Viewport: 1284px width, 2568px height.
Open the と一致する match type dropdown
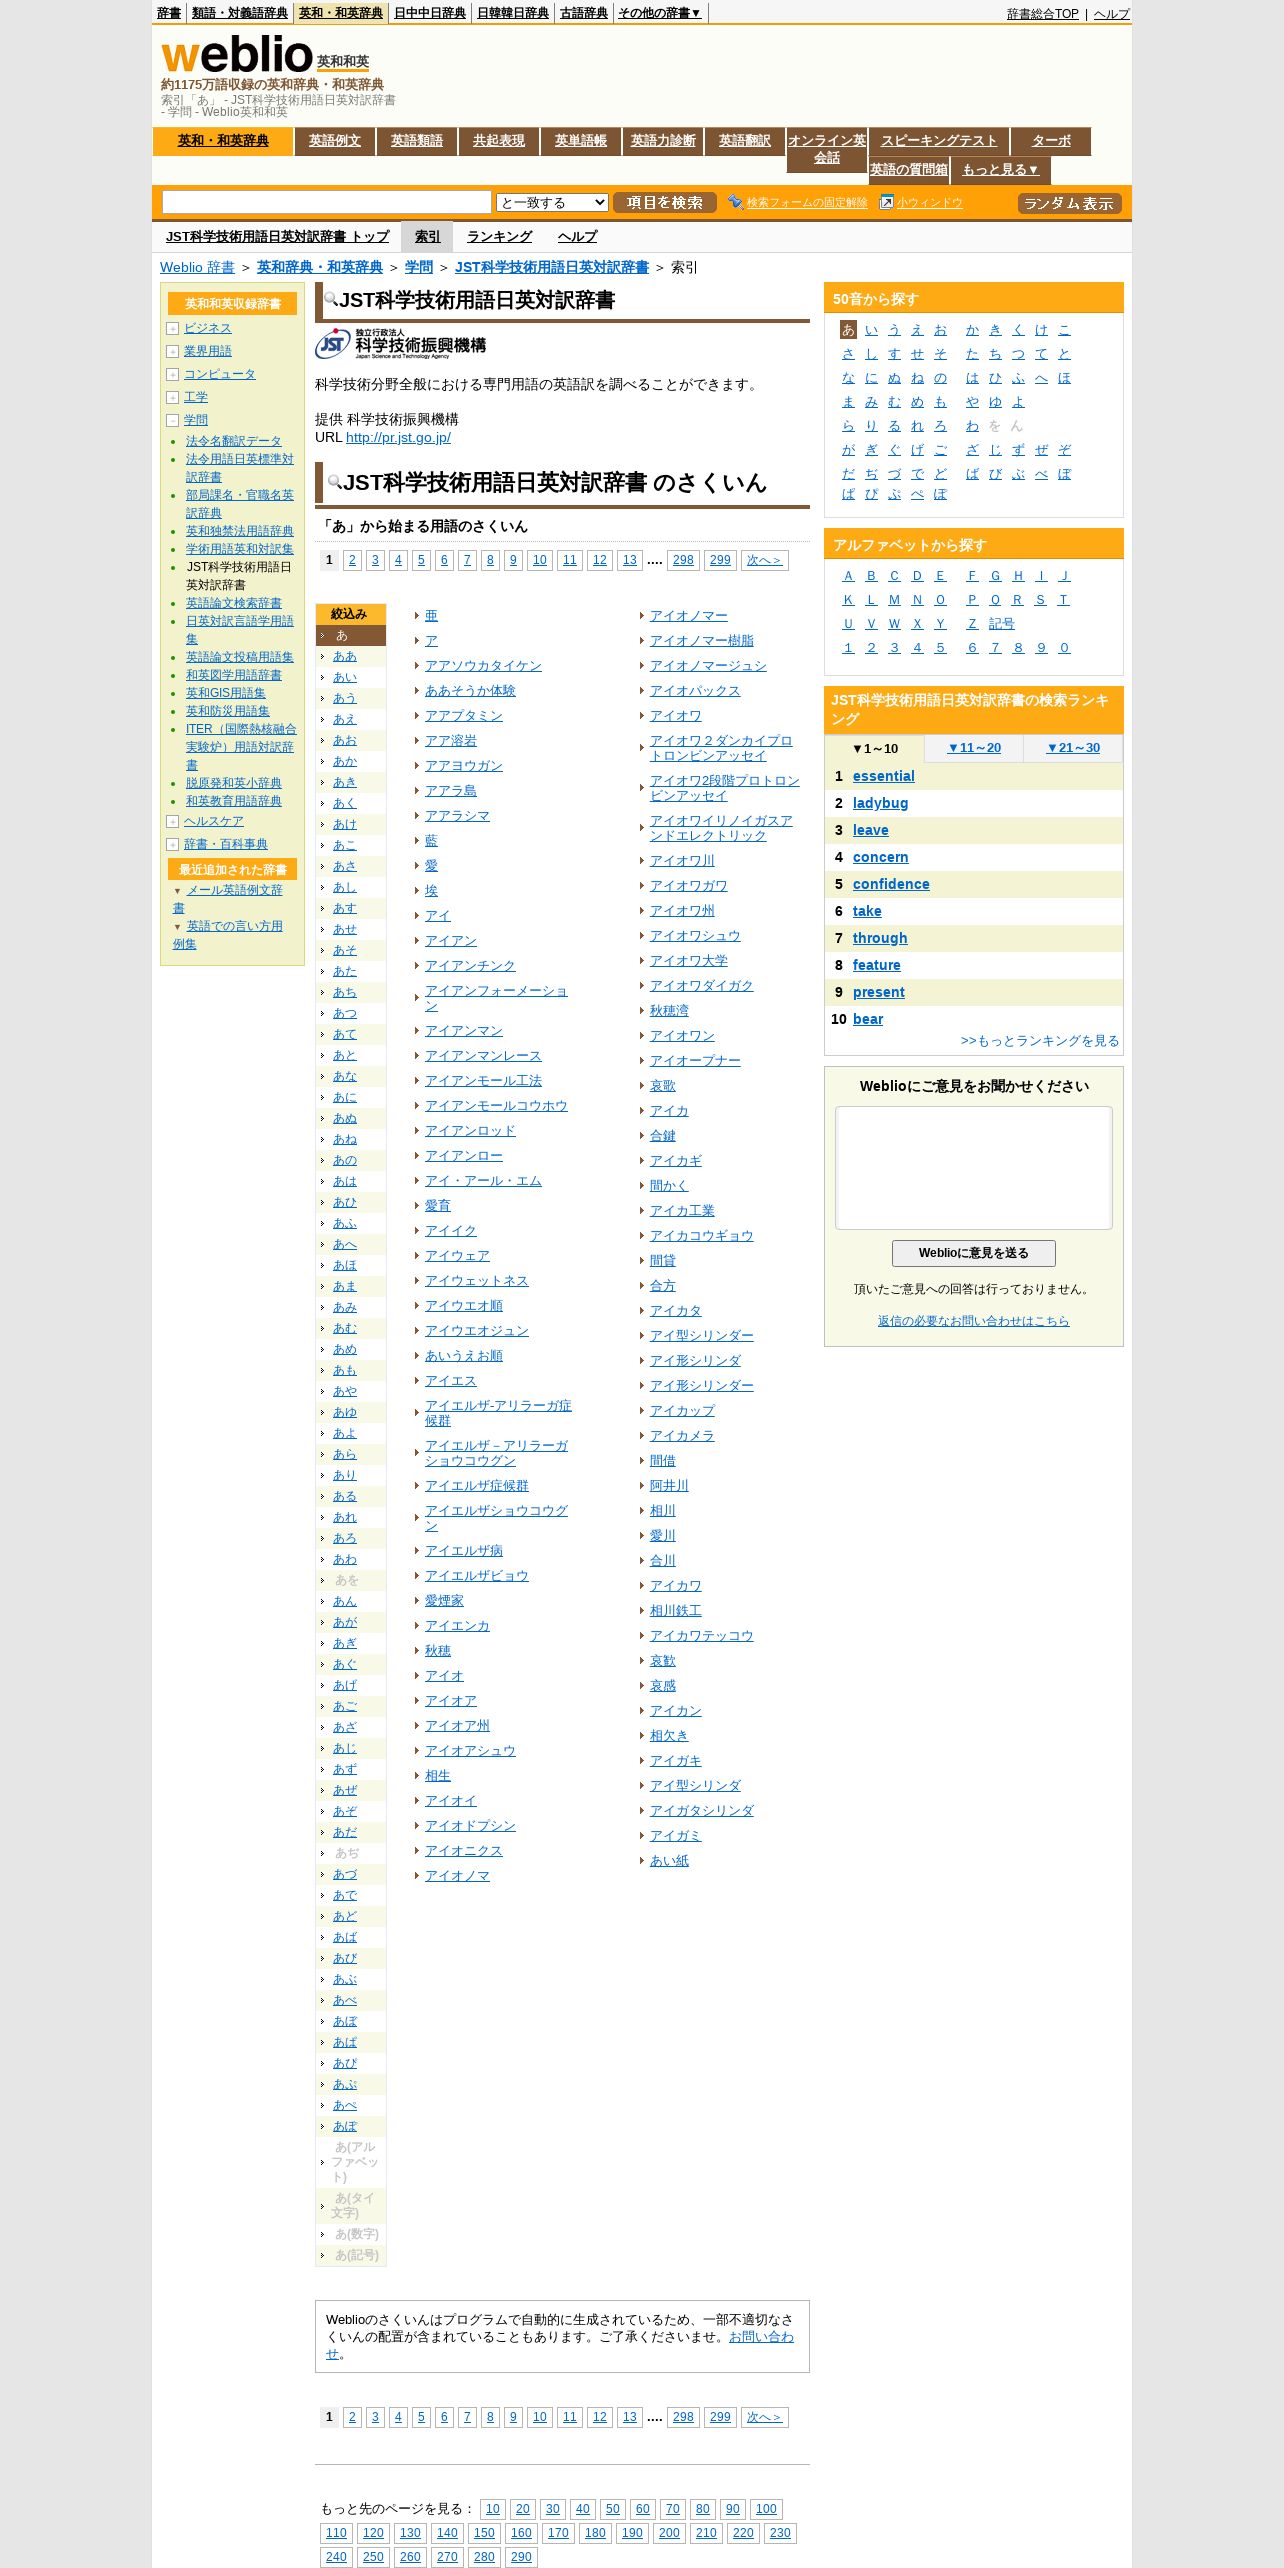[x=552, y=202]
